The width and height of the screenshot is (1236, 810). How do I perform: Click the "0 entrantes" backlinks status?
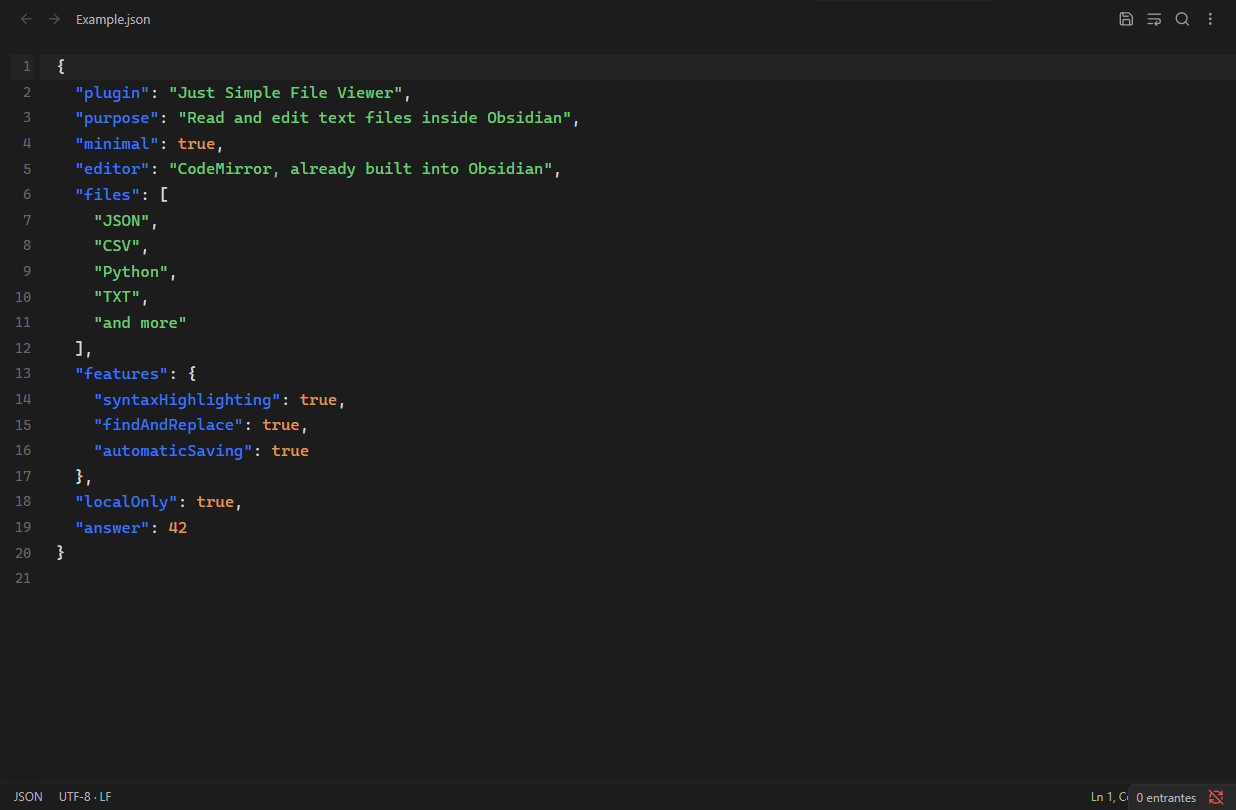(x=1166, y=798)
